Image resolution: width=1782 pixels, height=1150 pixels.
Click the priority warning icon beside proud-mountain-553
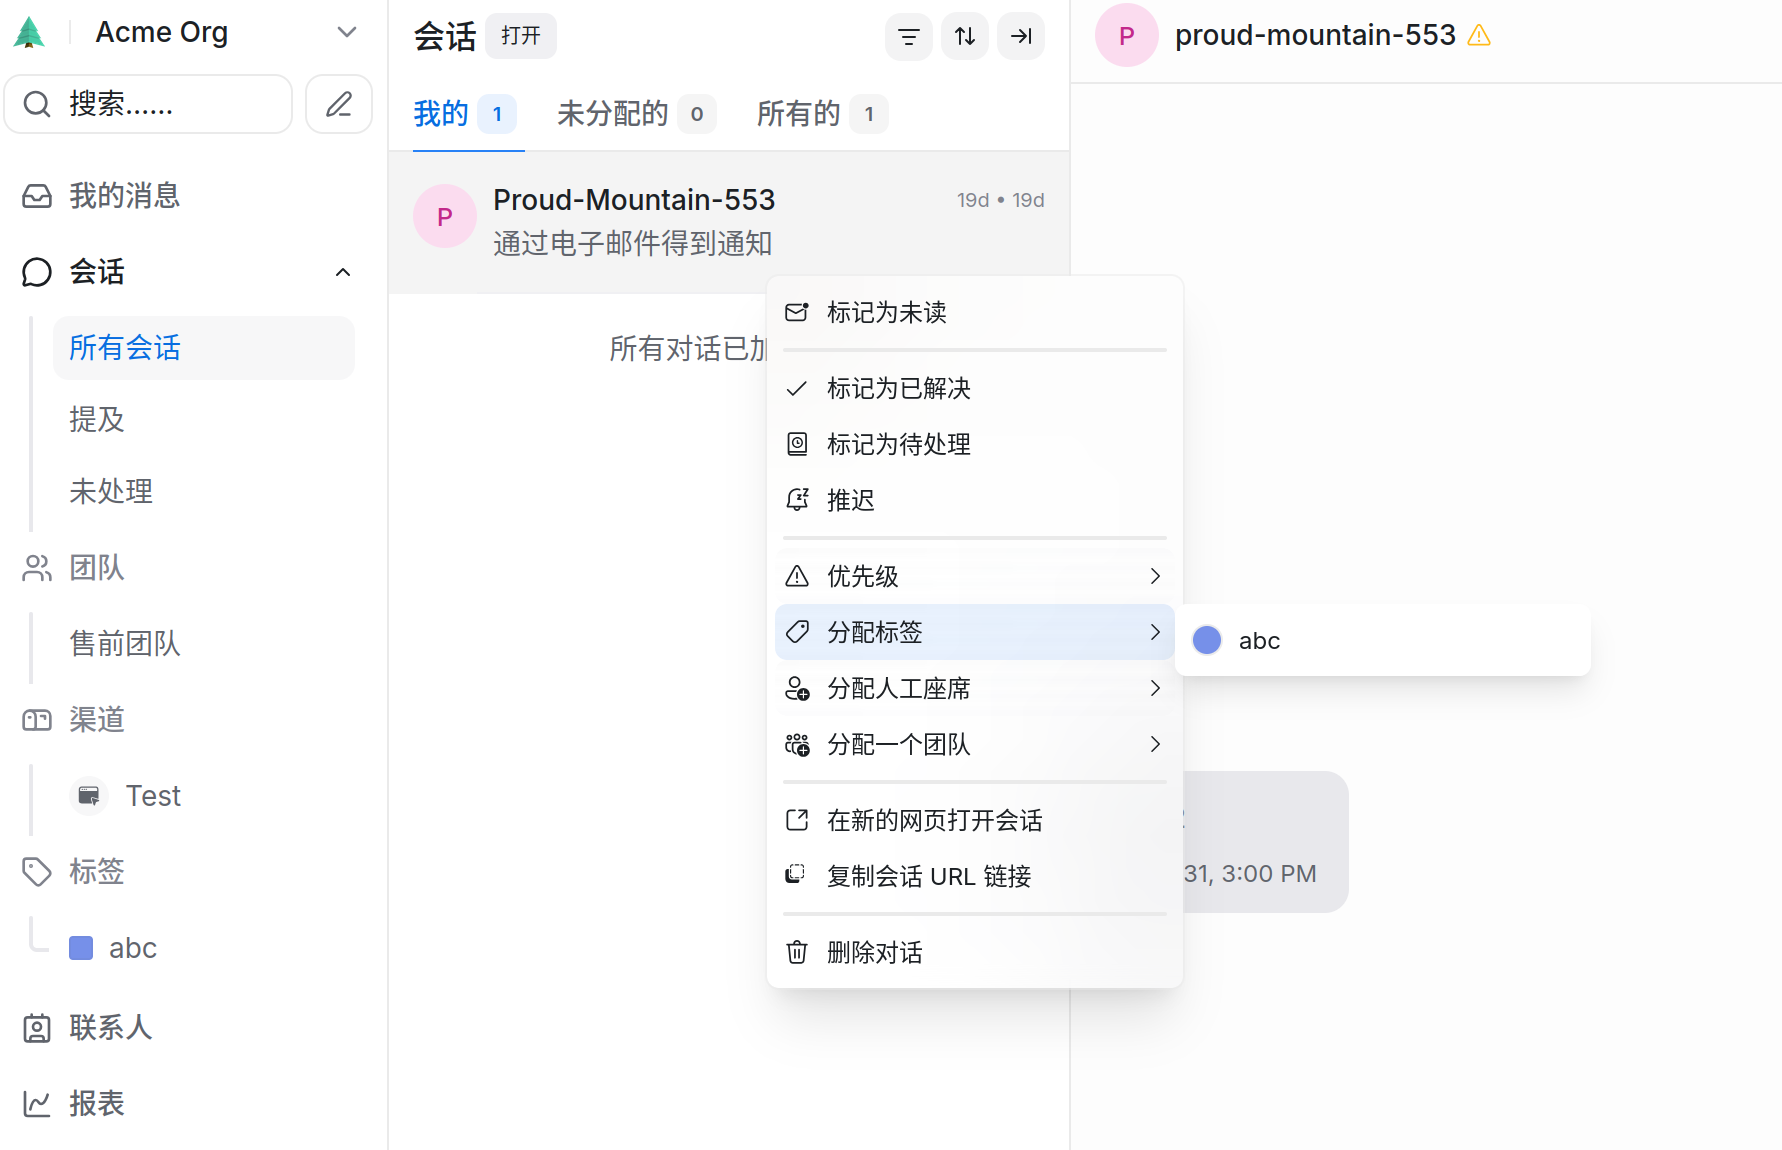tap(1479, 36)
